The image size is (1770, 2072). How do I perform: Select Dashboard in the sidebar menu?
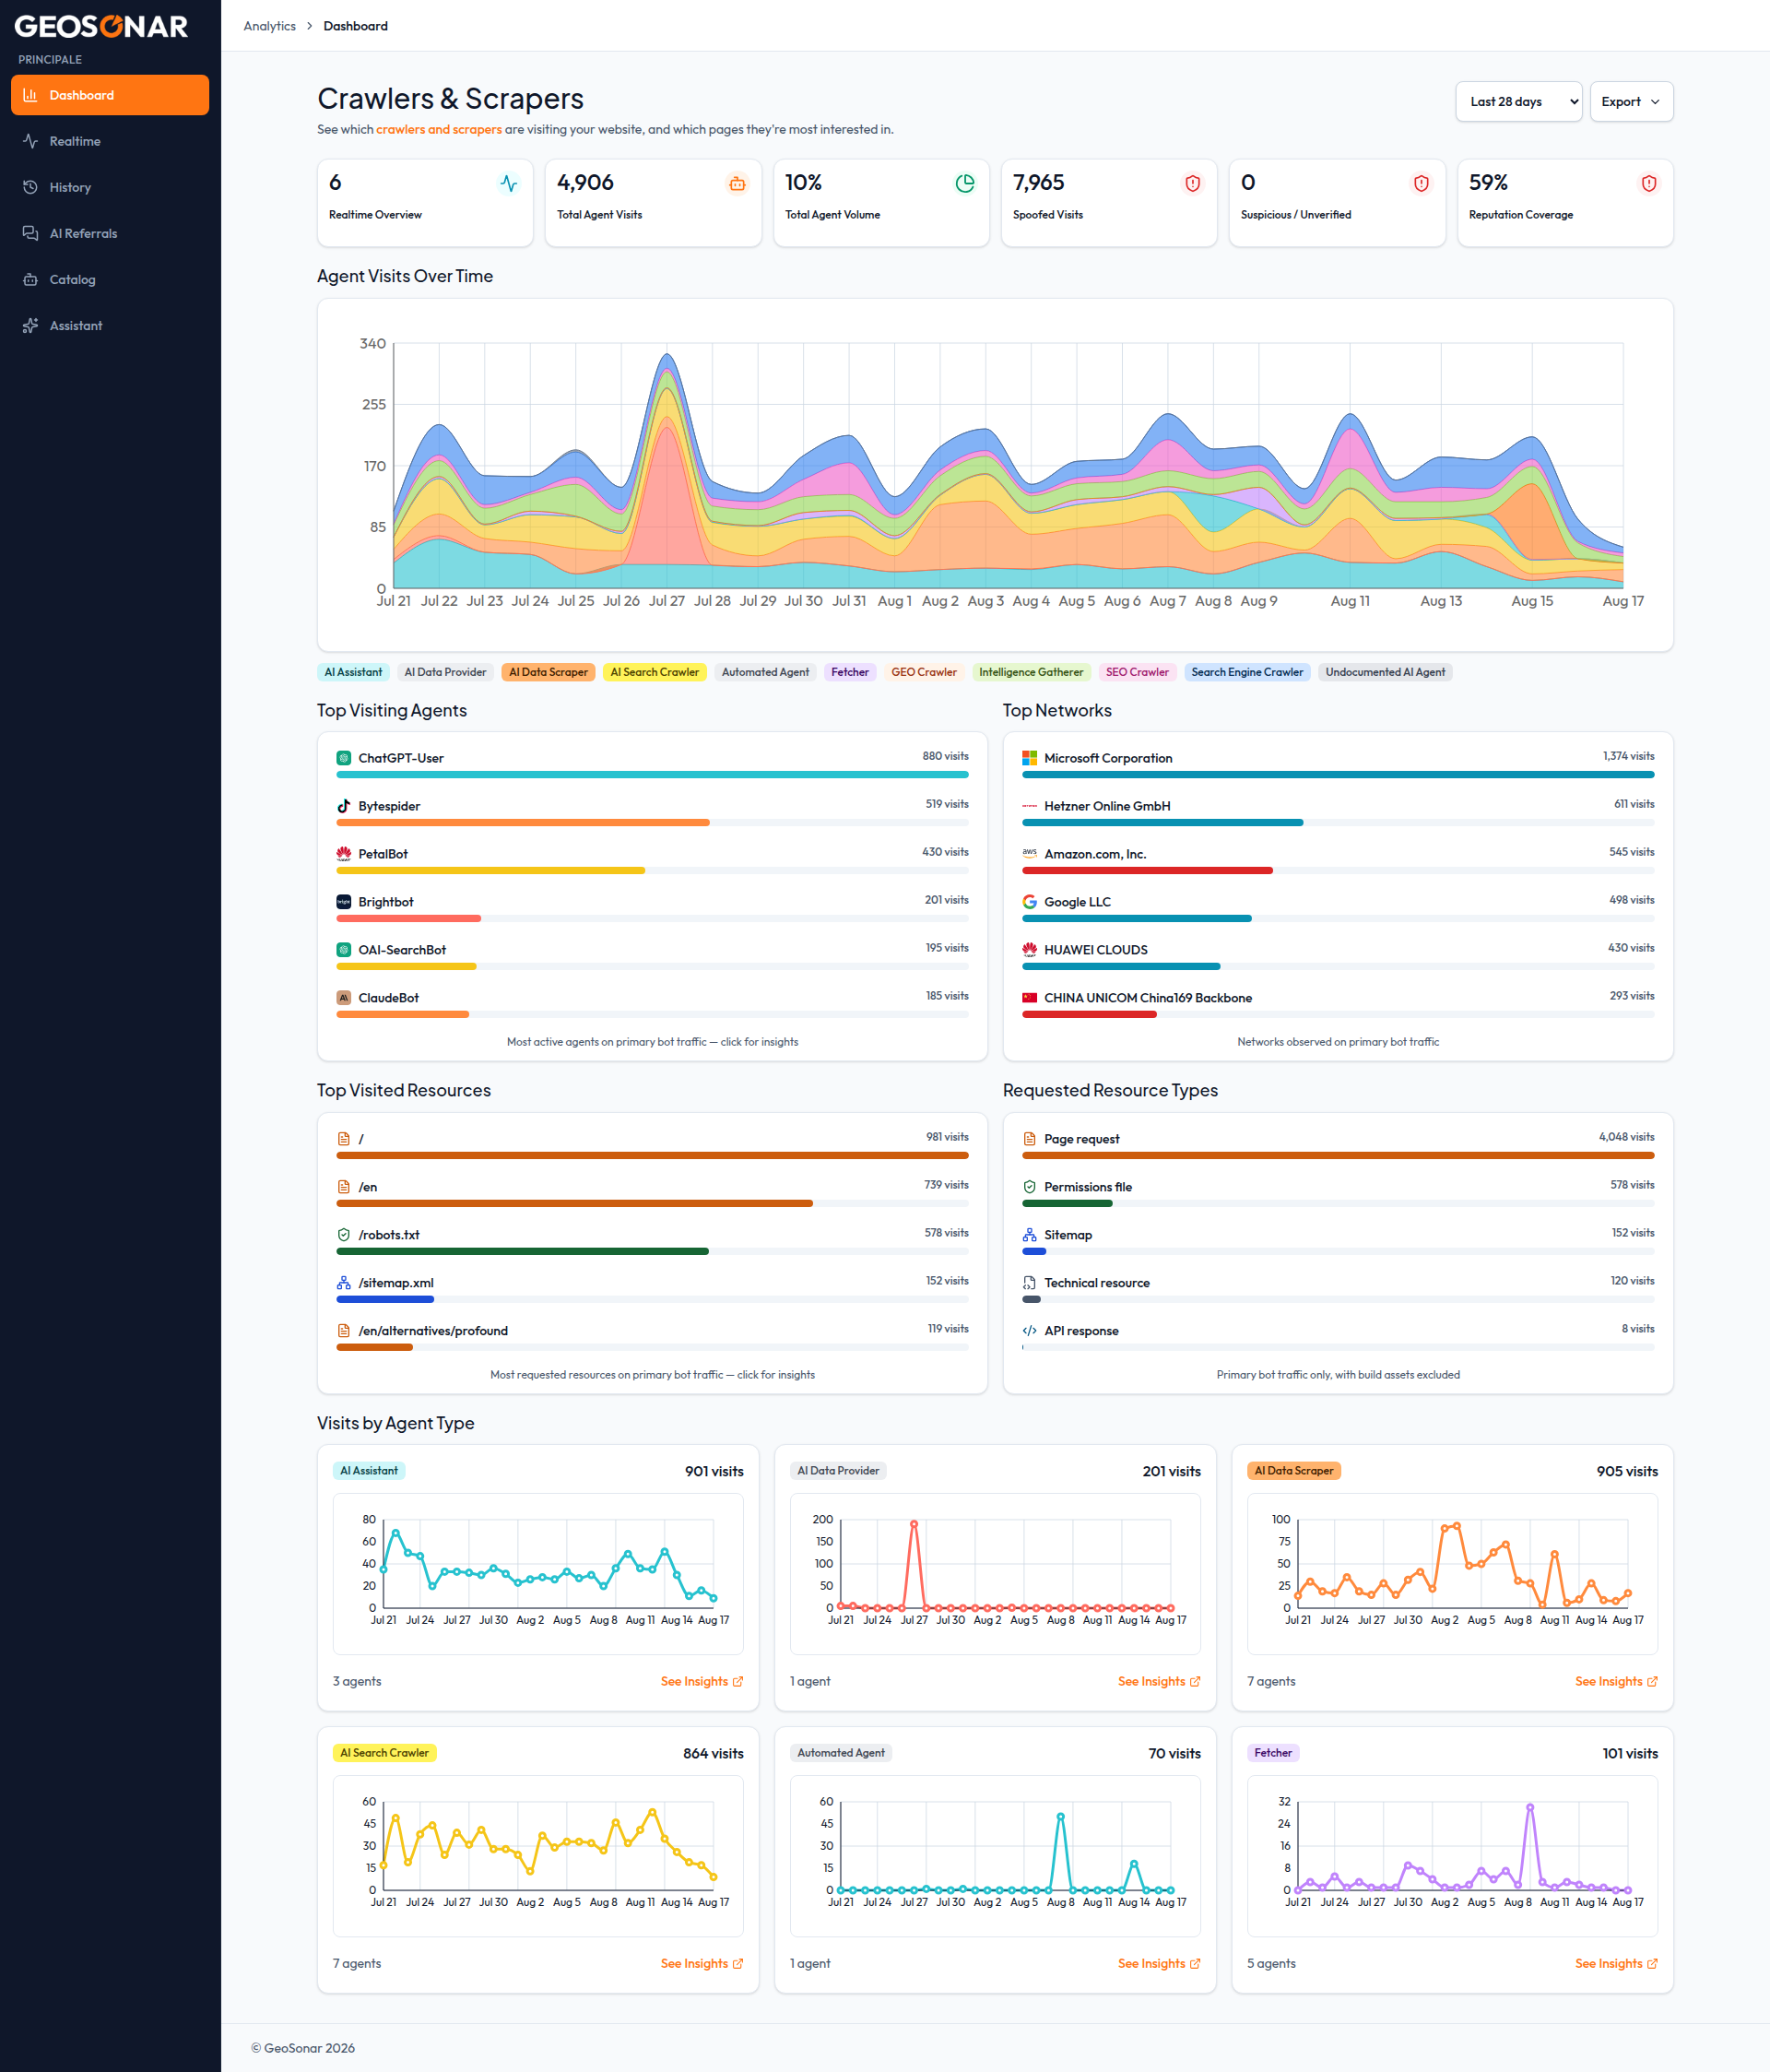click(110, 95)
